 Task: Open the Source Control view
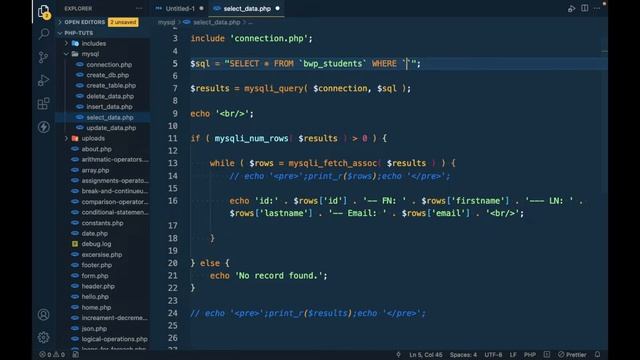click(44, 57)
